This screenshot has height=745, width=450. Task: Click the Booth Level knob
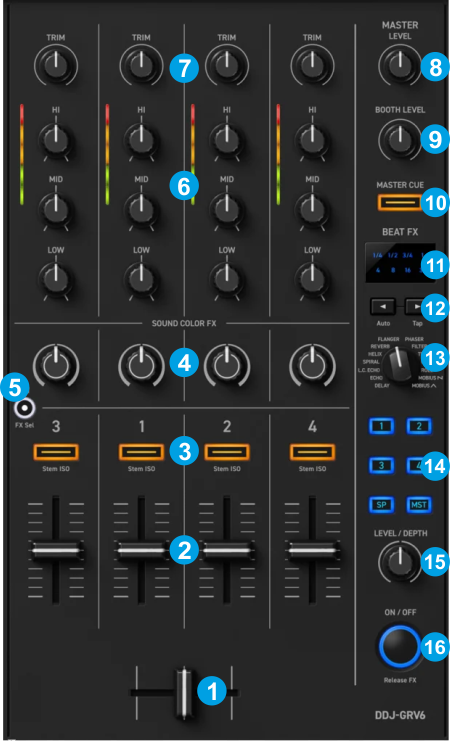pos(400,139)
